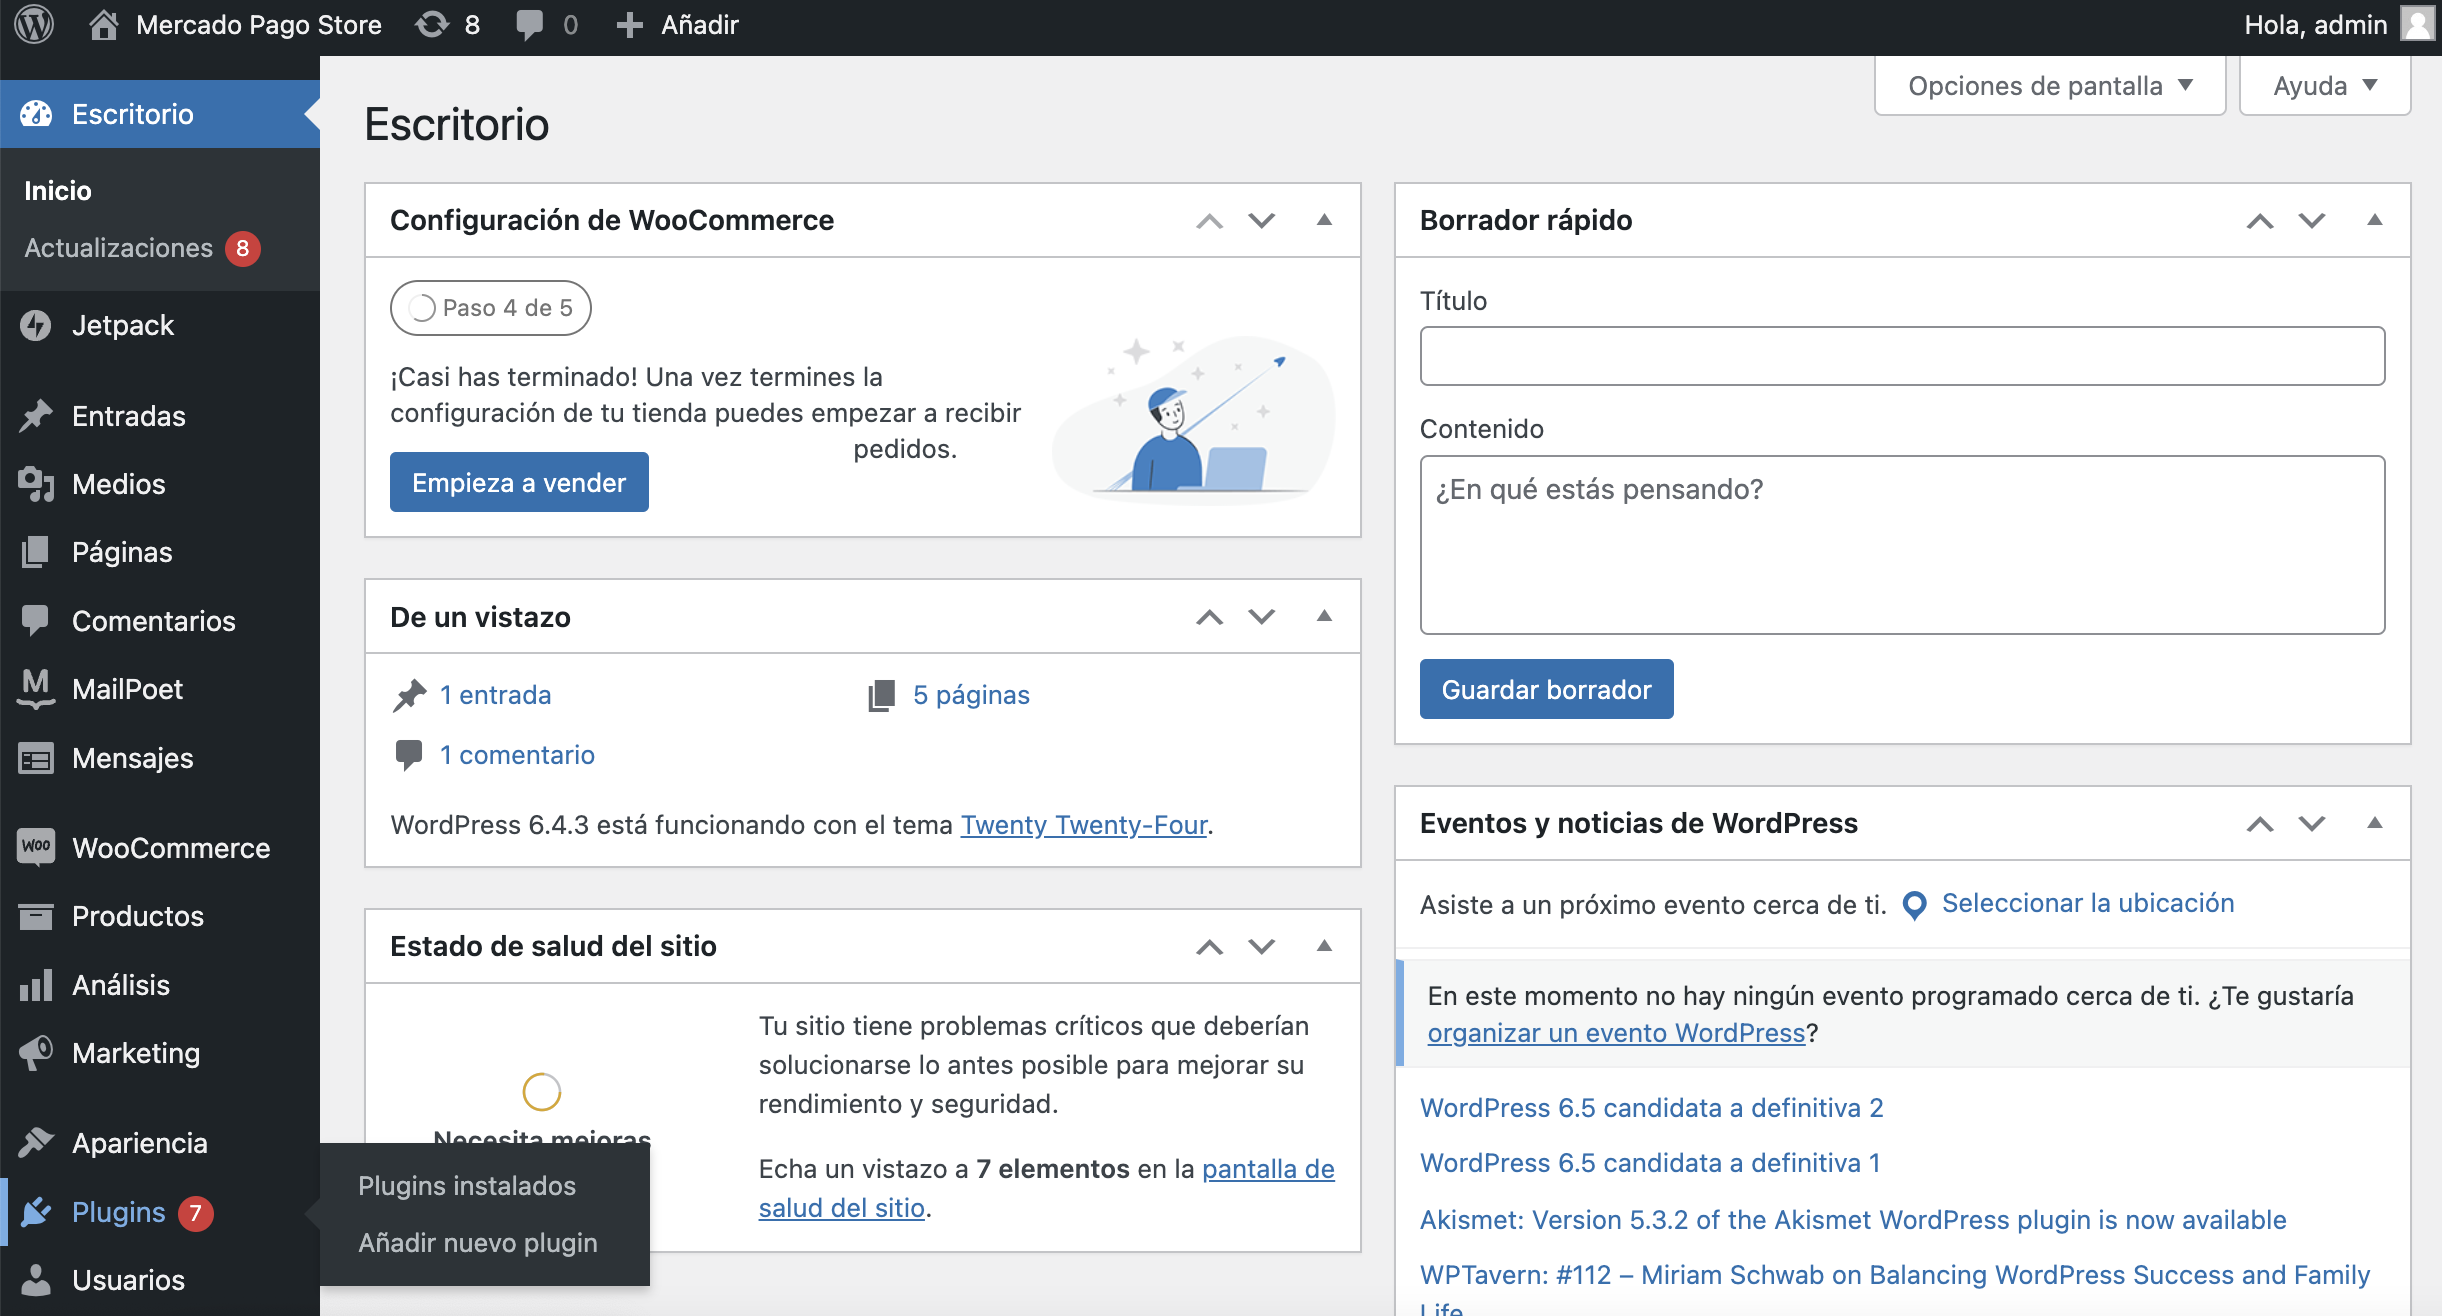Click the Escritorio dashboard gauge icon
The height and width of the screenshot is (1316, 2442).
[36, 114]
